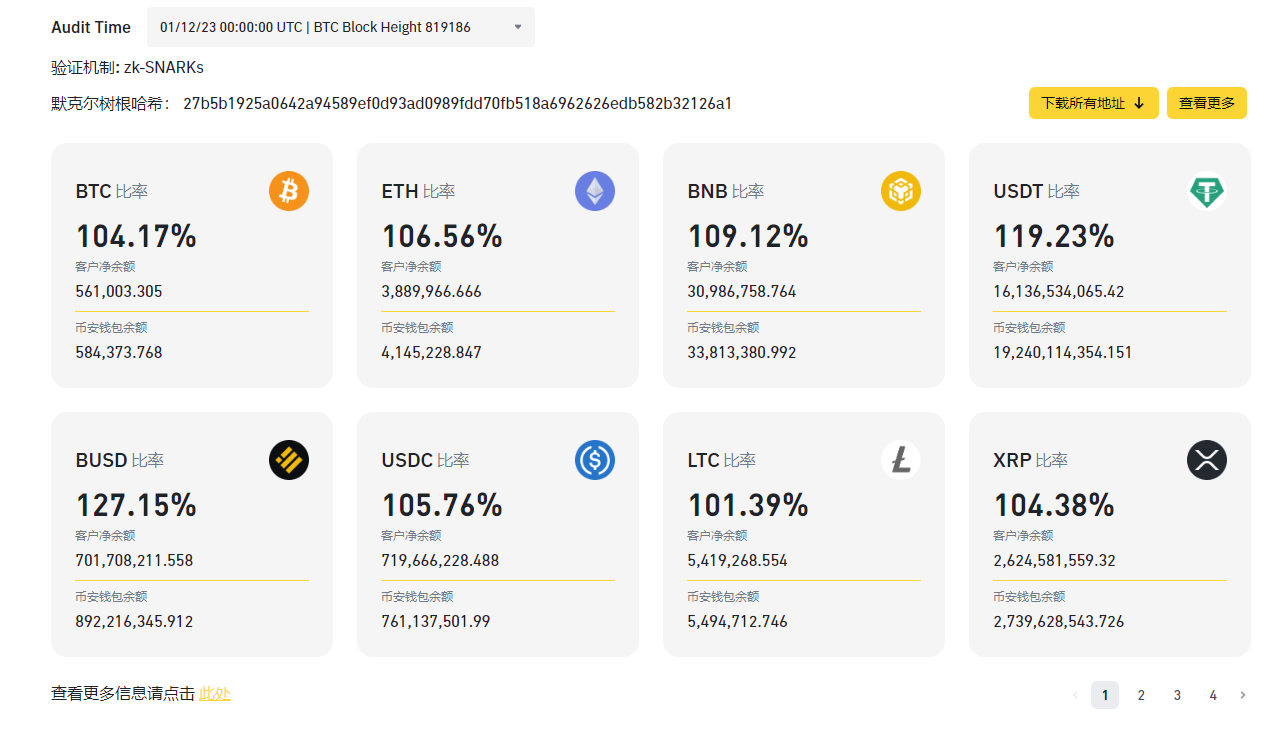Click the BNB yellow coin icon

click(901, 191)
